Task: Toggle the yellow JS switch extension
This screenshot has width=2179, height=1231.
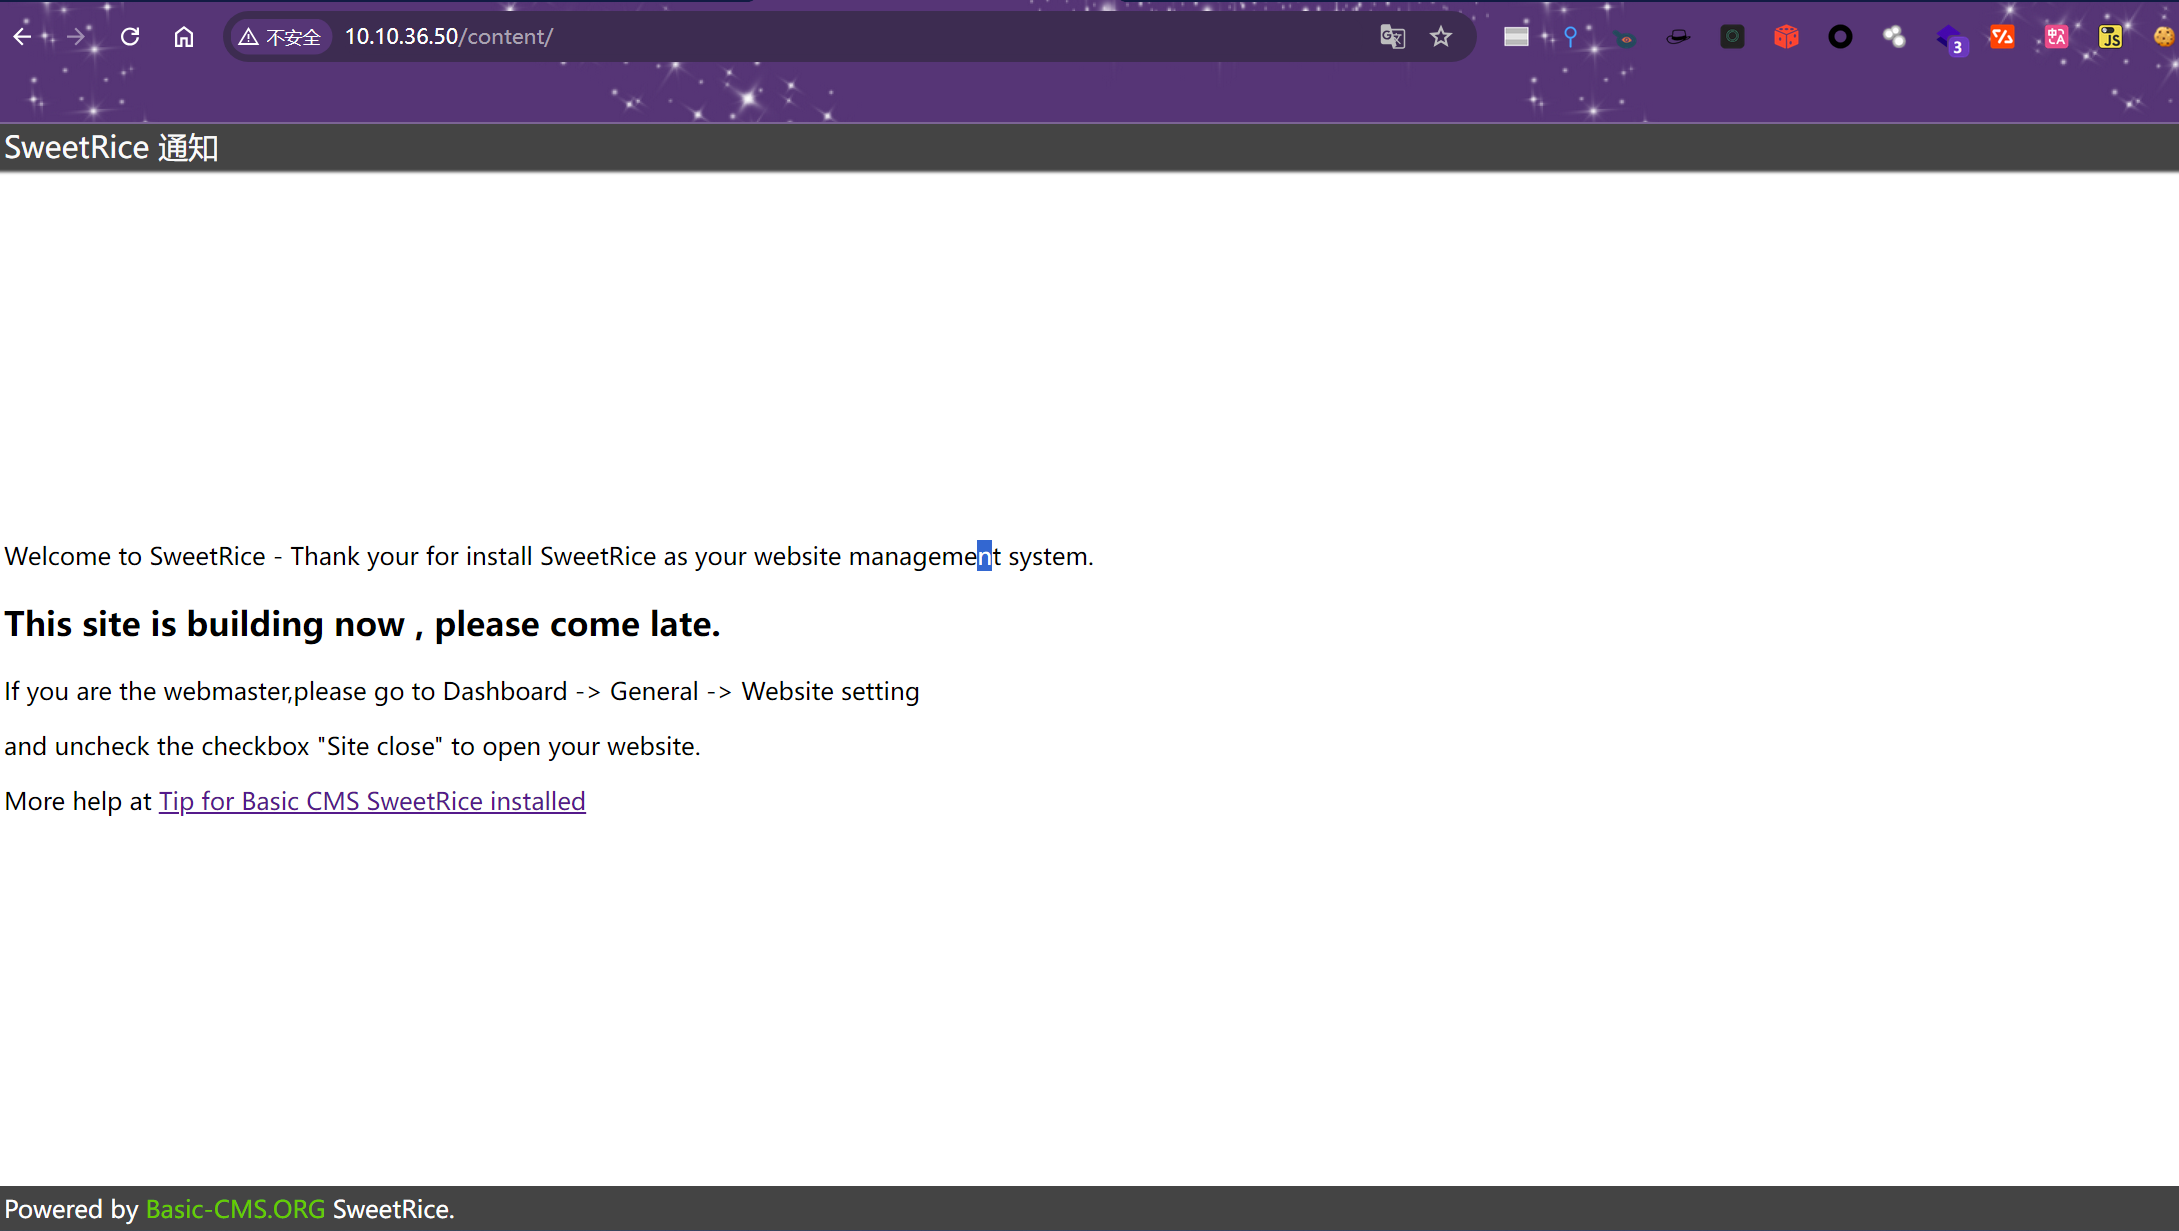Action: [x=2110, y=37]
